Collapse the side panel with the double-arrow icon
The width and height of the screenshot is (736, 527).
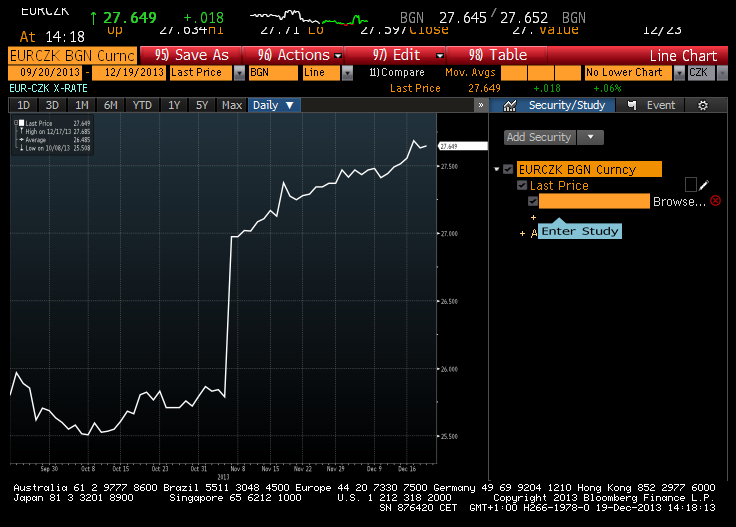tap(481, 105)
